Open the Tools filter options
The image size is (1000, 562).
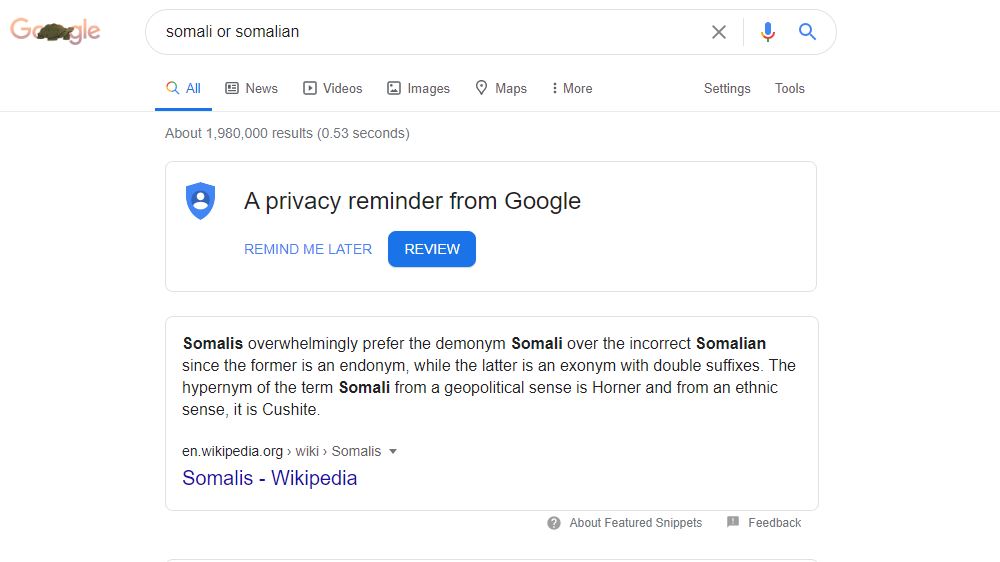click(790, 89)
